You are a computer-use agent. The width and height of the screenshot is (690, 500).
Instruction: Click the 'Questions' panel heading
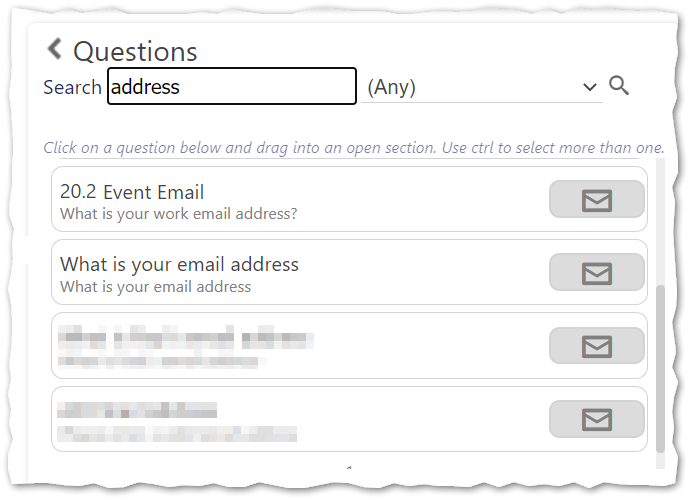135,51
